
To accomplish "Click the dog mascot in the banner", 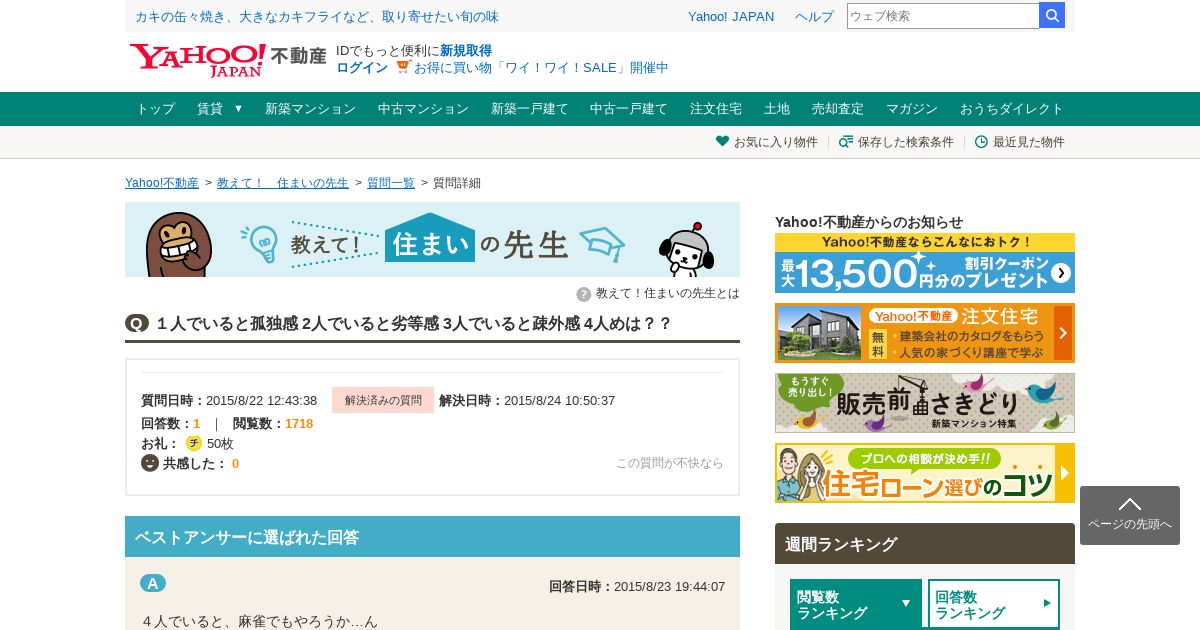I will click(686, 250).
